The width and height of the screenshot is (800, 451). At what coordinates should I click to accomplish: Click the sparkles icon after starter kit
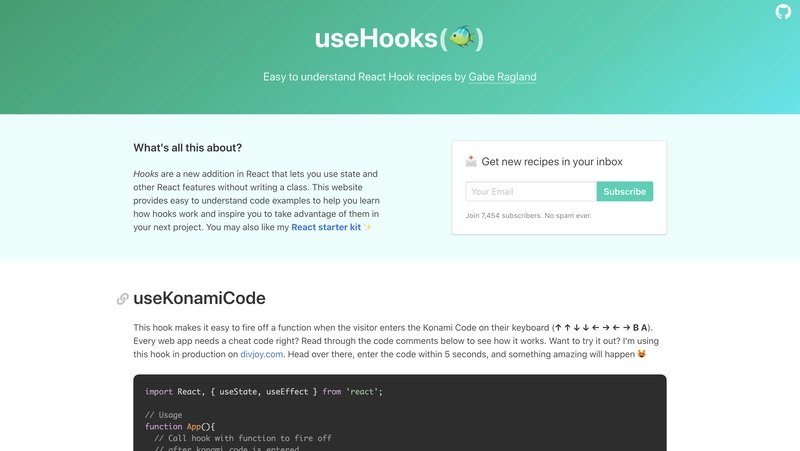[x=368, y=227]
